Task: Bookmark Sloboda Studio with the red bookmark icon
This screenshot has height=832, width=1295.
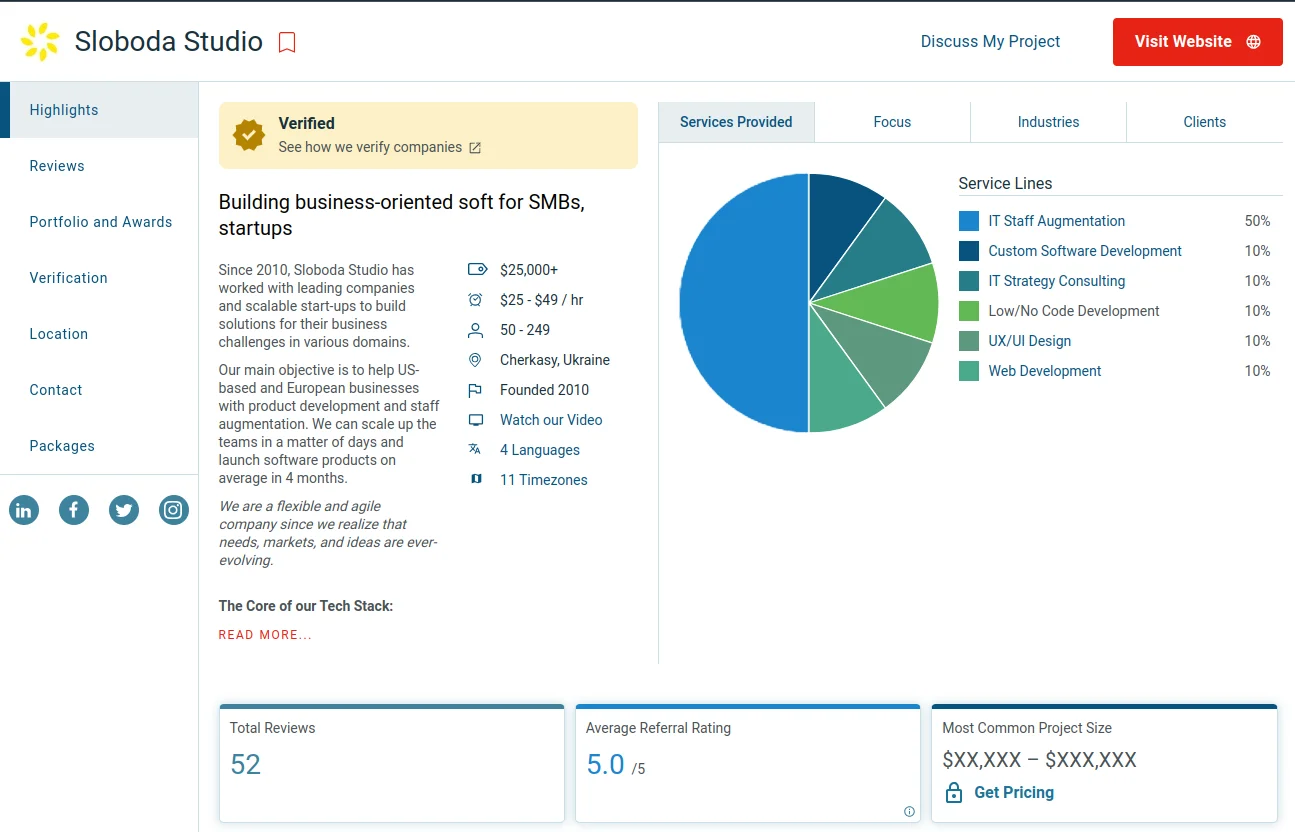Action: pos(287,42)
